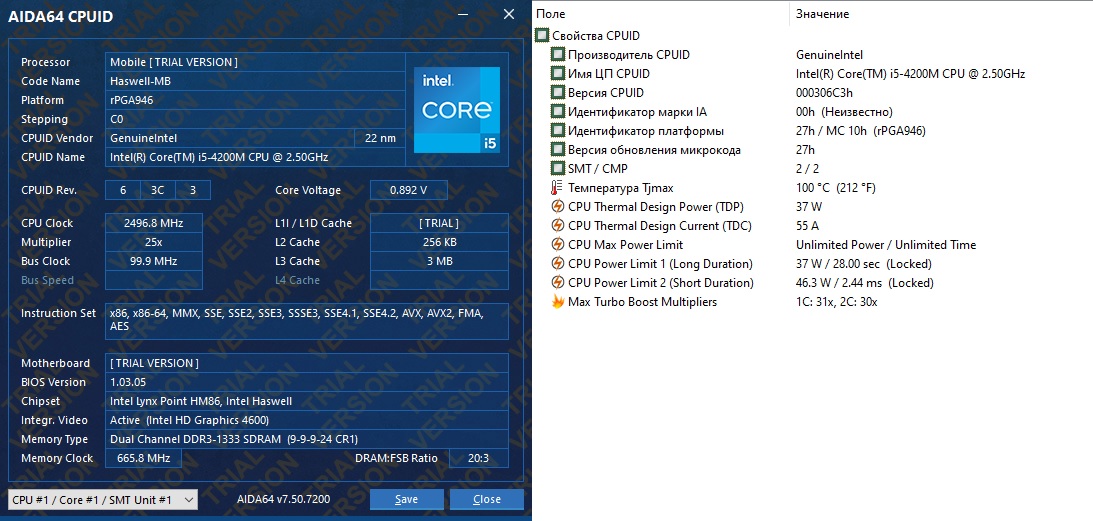The image size is (1093, 521).
Task: Click the value 000306C3h
Action: (824, 93)
